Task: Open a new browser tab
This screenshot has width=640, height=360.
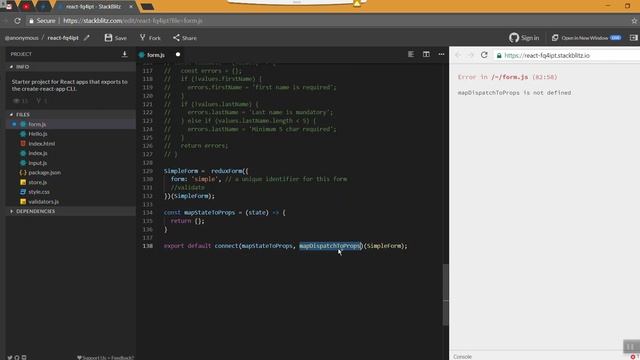Action: (x=147, y=7)
